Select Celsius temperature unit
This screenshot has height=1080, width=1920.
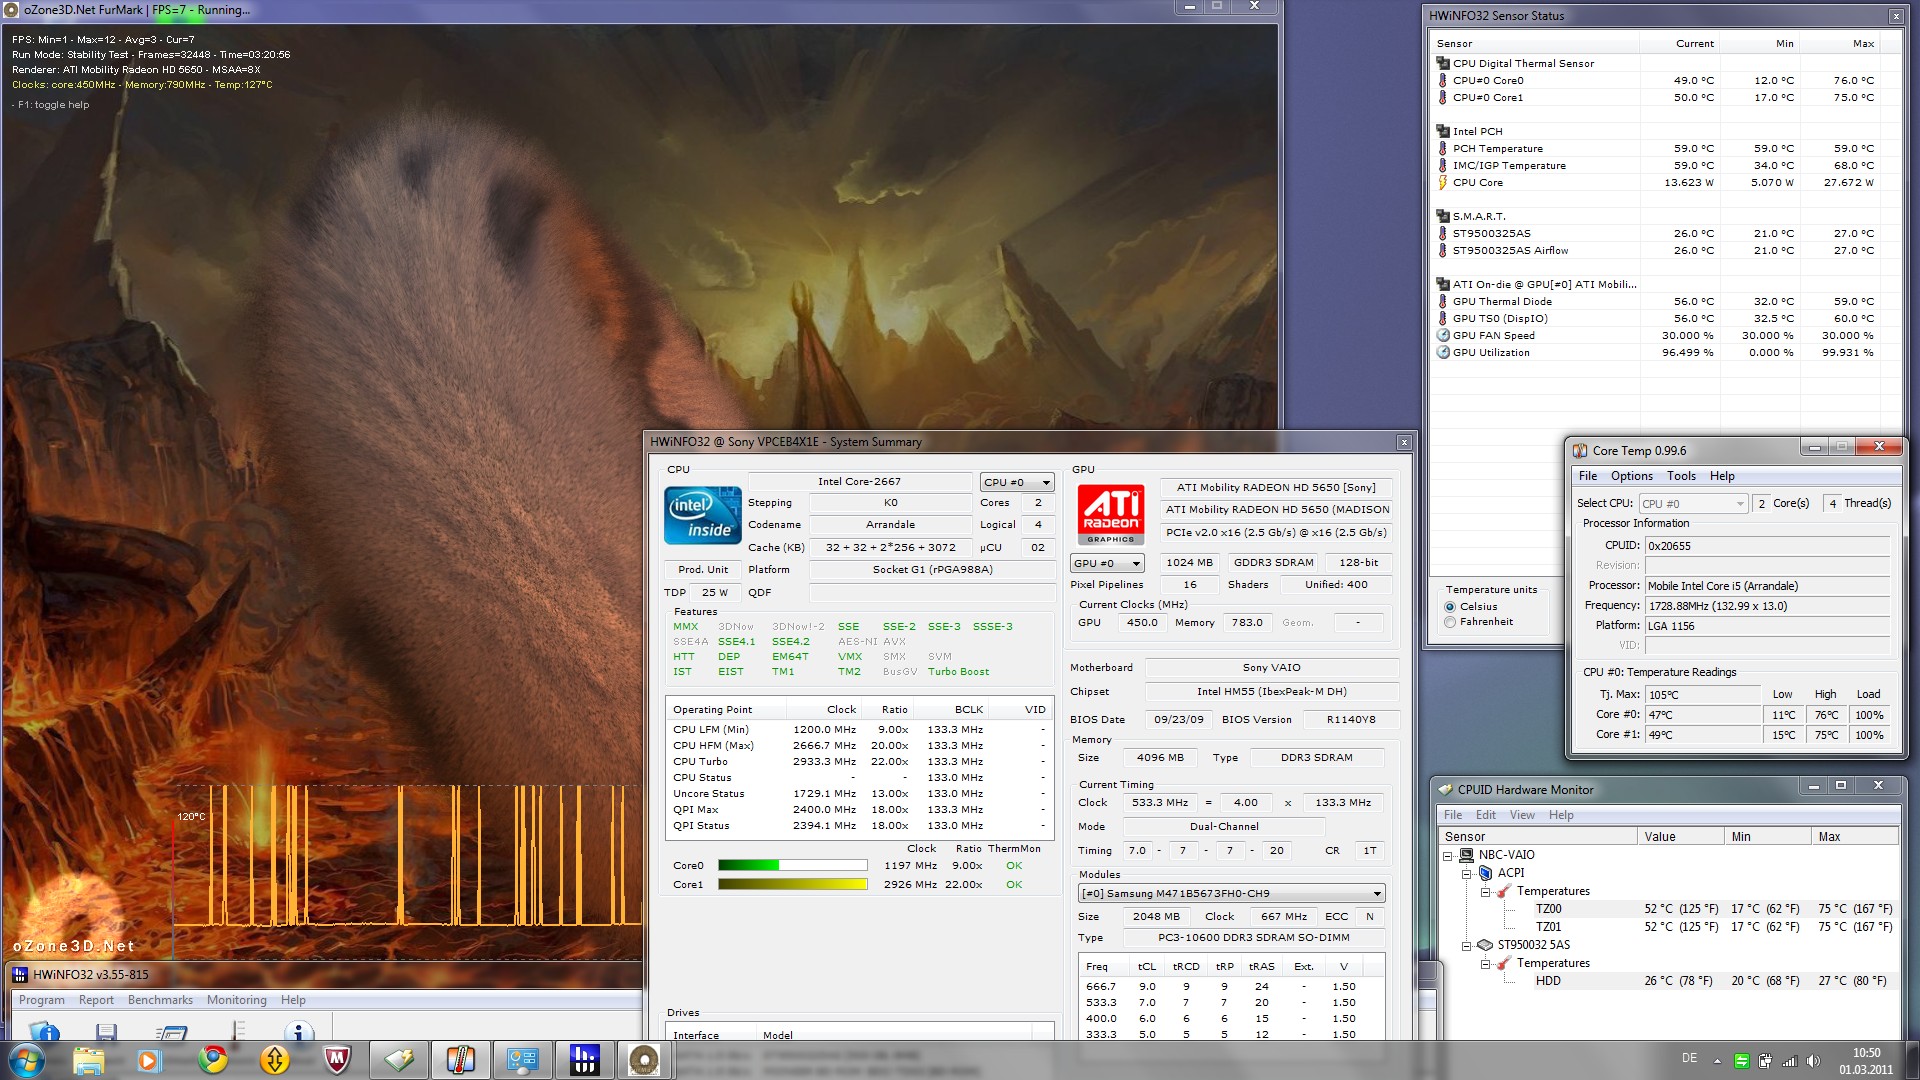pyautogui.click(x=1450, y=607)
